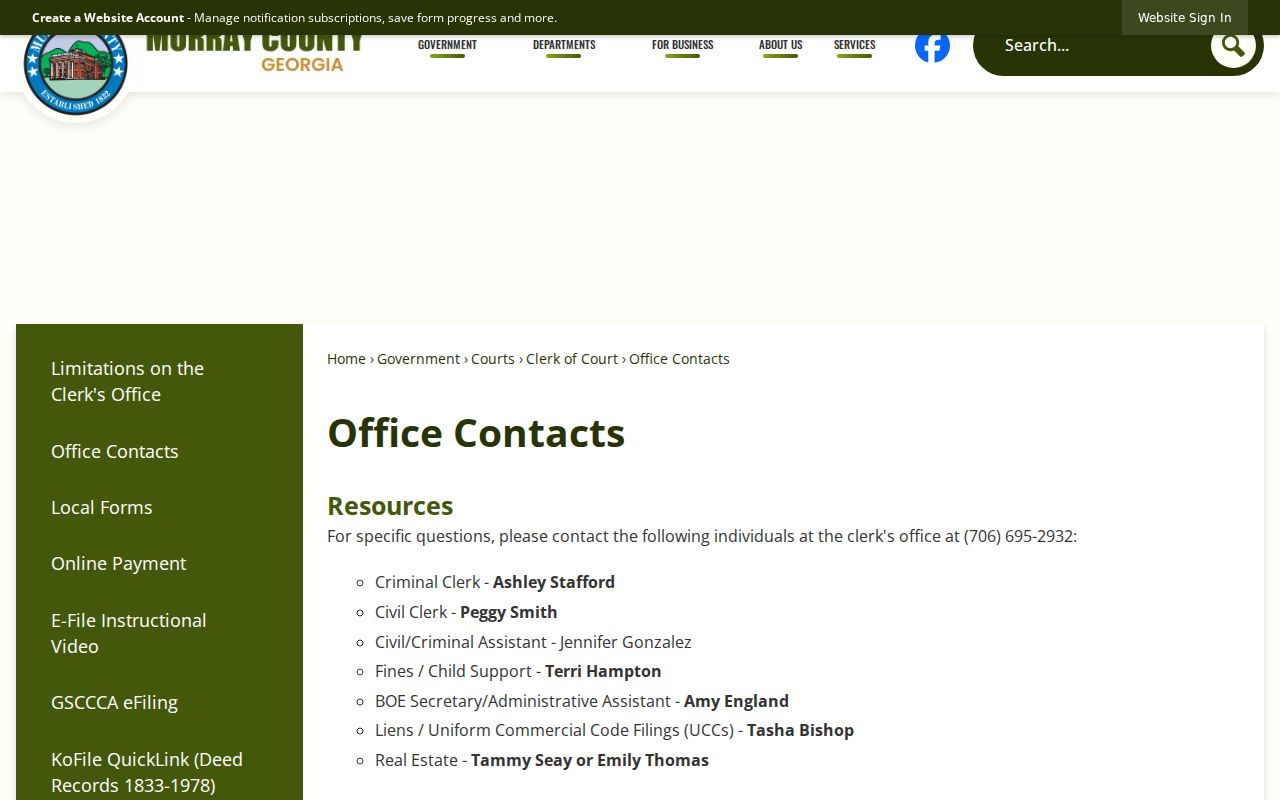Open GSCCCA eFiling in the sidebar

159,702
